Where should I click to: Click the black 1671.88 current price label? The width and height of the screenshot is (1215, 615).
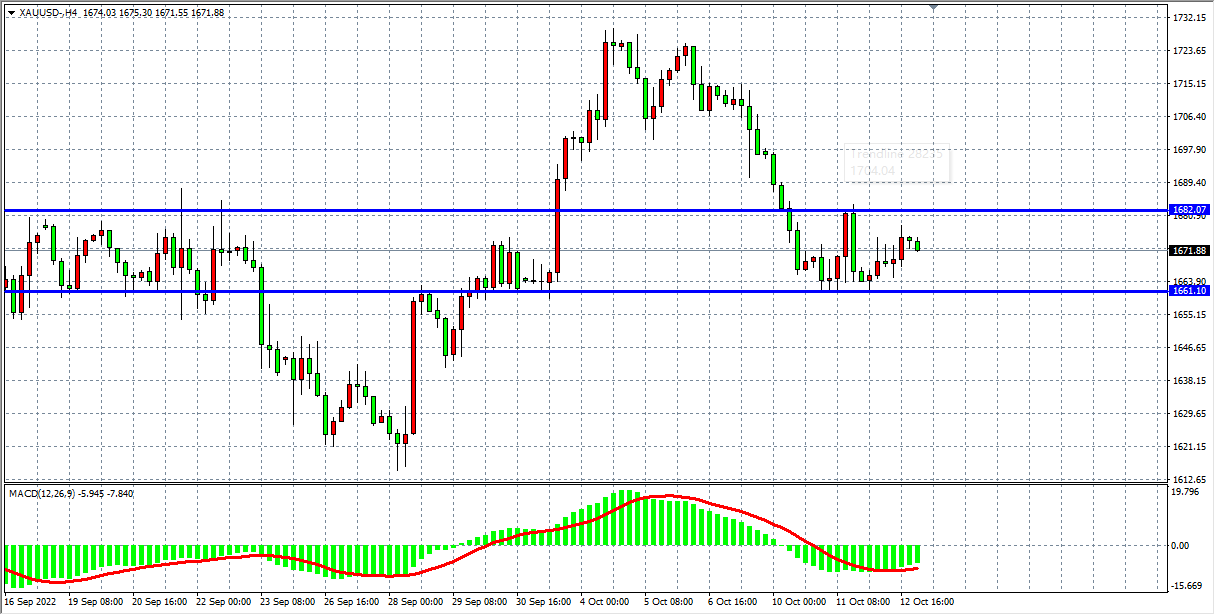pyautogui.click(x=1190, y=251)
